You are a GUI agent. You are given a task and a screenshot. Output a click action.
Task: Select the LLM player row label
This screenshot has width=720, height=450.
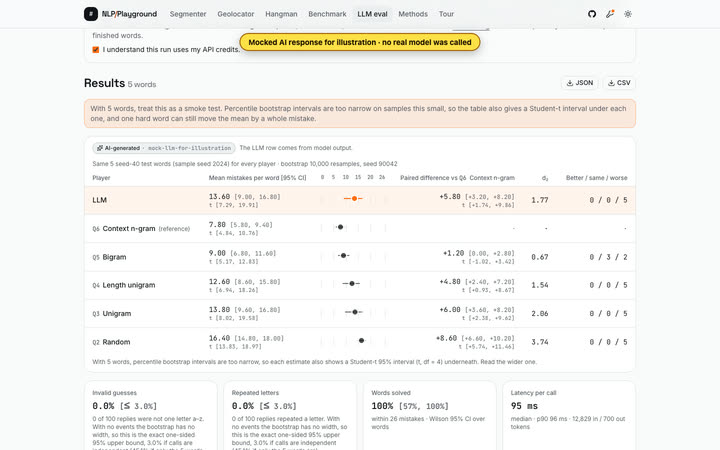(x=99, y=200)
